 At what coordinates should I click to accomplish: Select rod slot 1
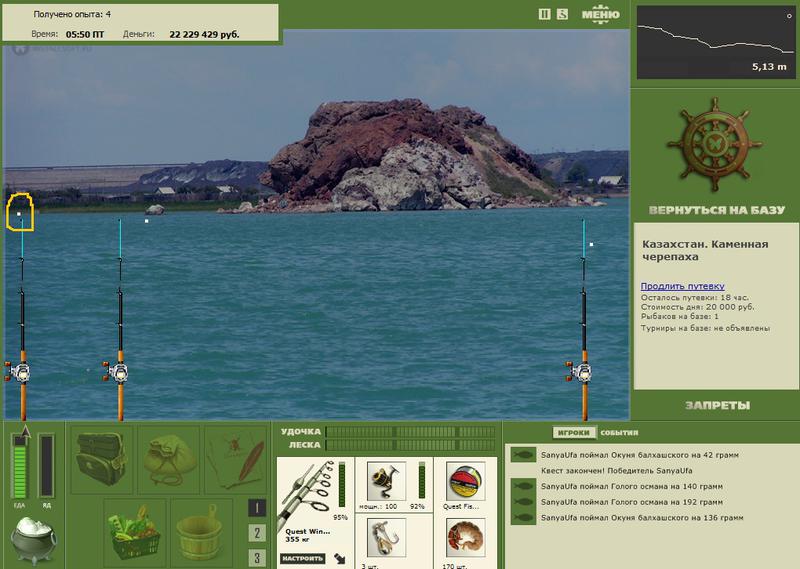[x=257, y=508]
